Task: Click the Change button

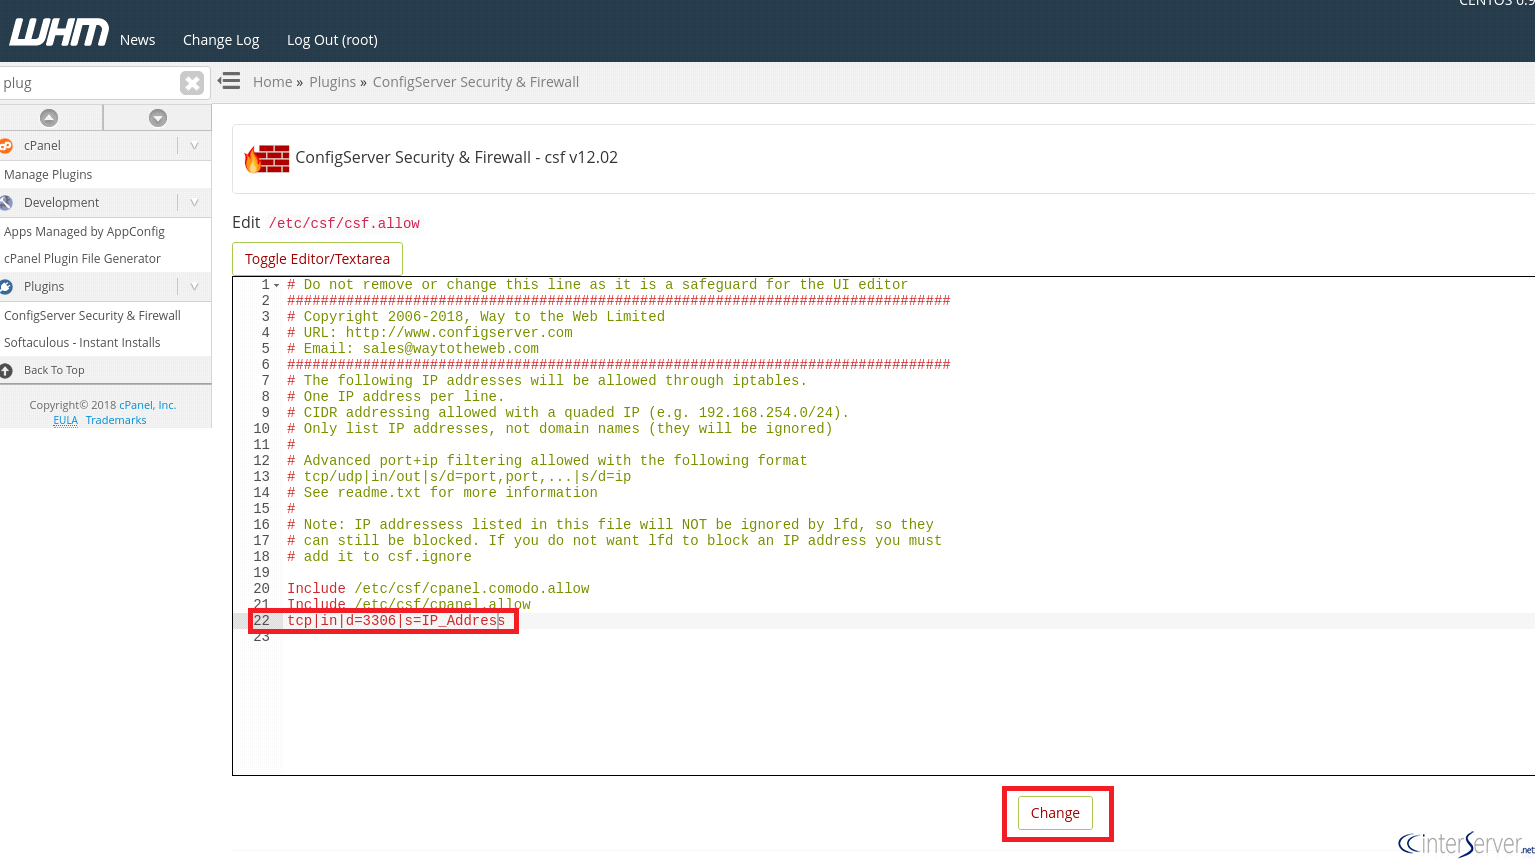Action: pyautogui.click(x=1055, y=813)
